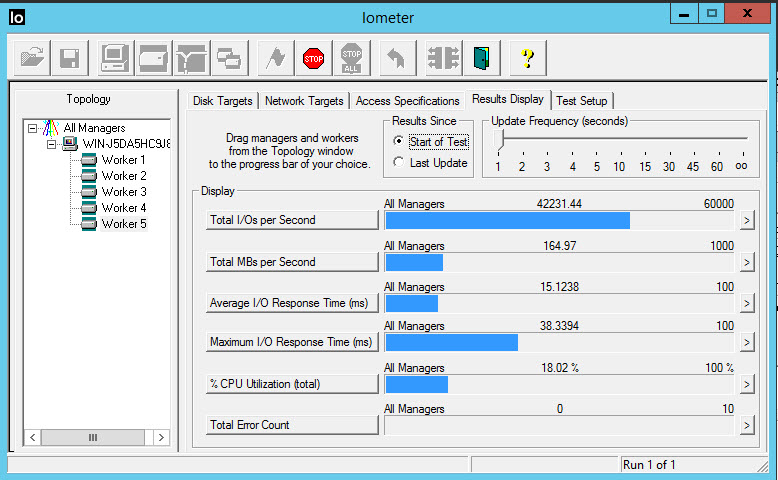Image resolution: width=778 pixels, height=480 pixels.
Task: Click the Update Frequency slider thumb
Action: click(x=499, y=139)
